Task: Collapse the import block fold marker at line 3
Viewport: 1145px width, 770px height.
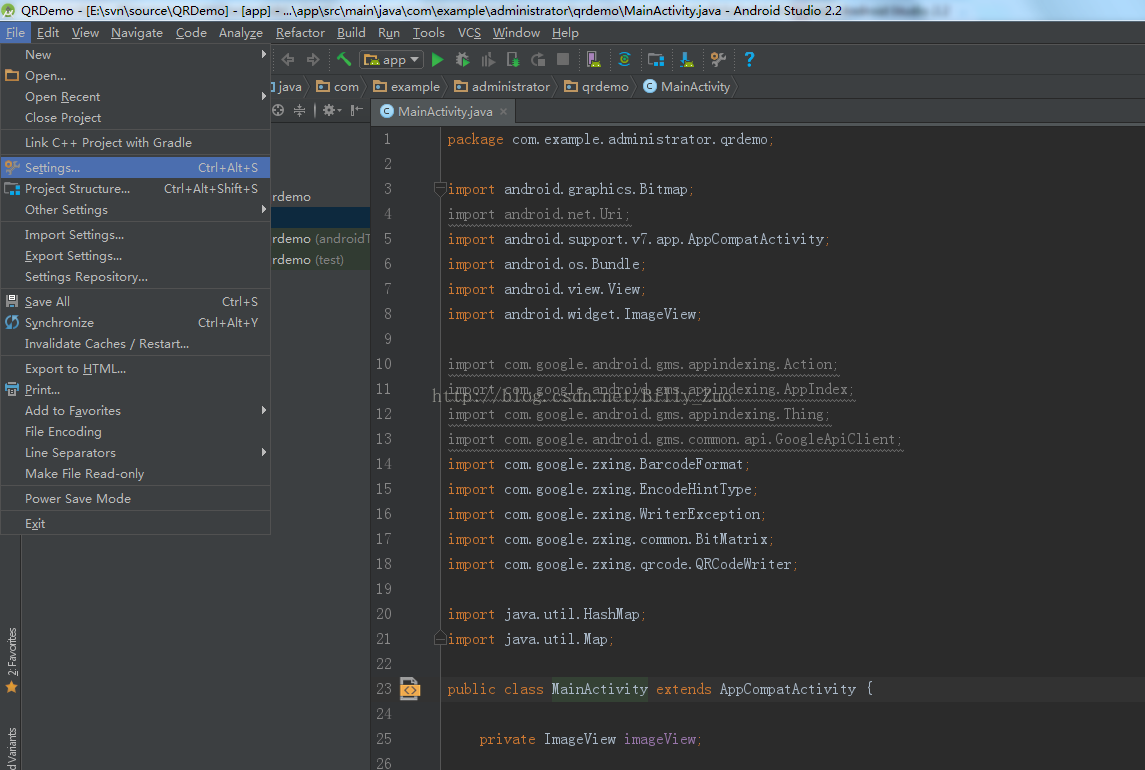Action: click(440, 188)
